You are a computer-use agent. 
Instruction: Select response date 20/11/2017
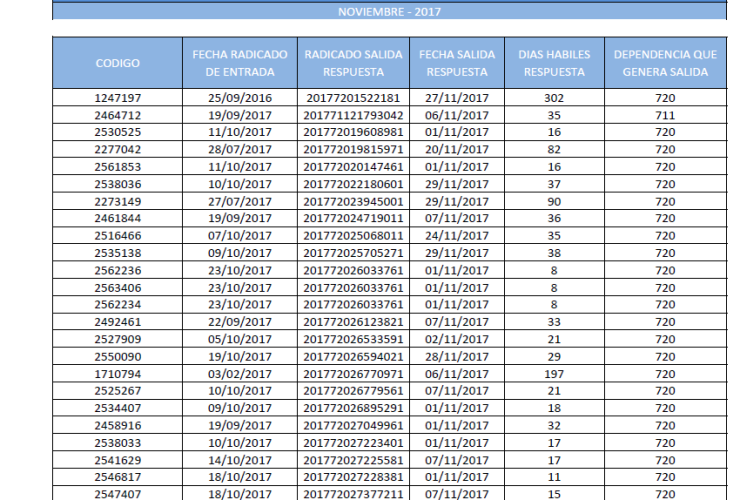(457, 150)
